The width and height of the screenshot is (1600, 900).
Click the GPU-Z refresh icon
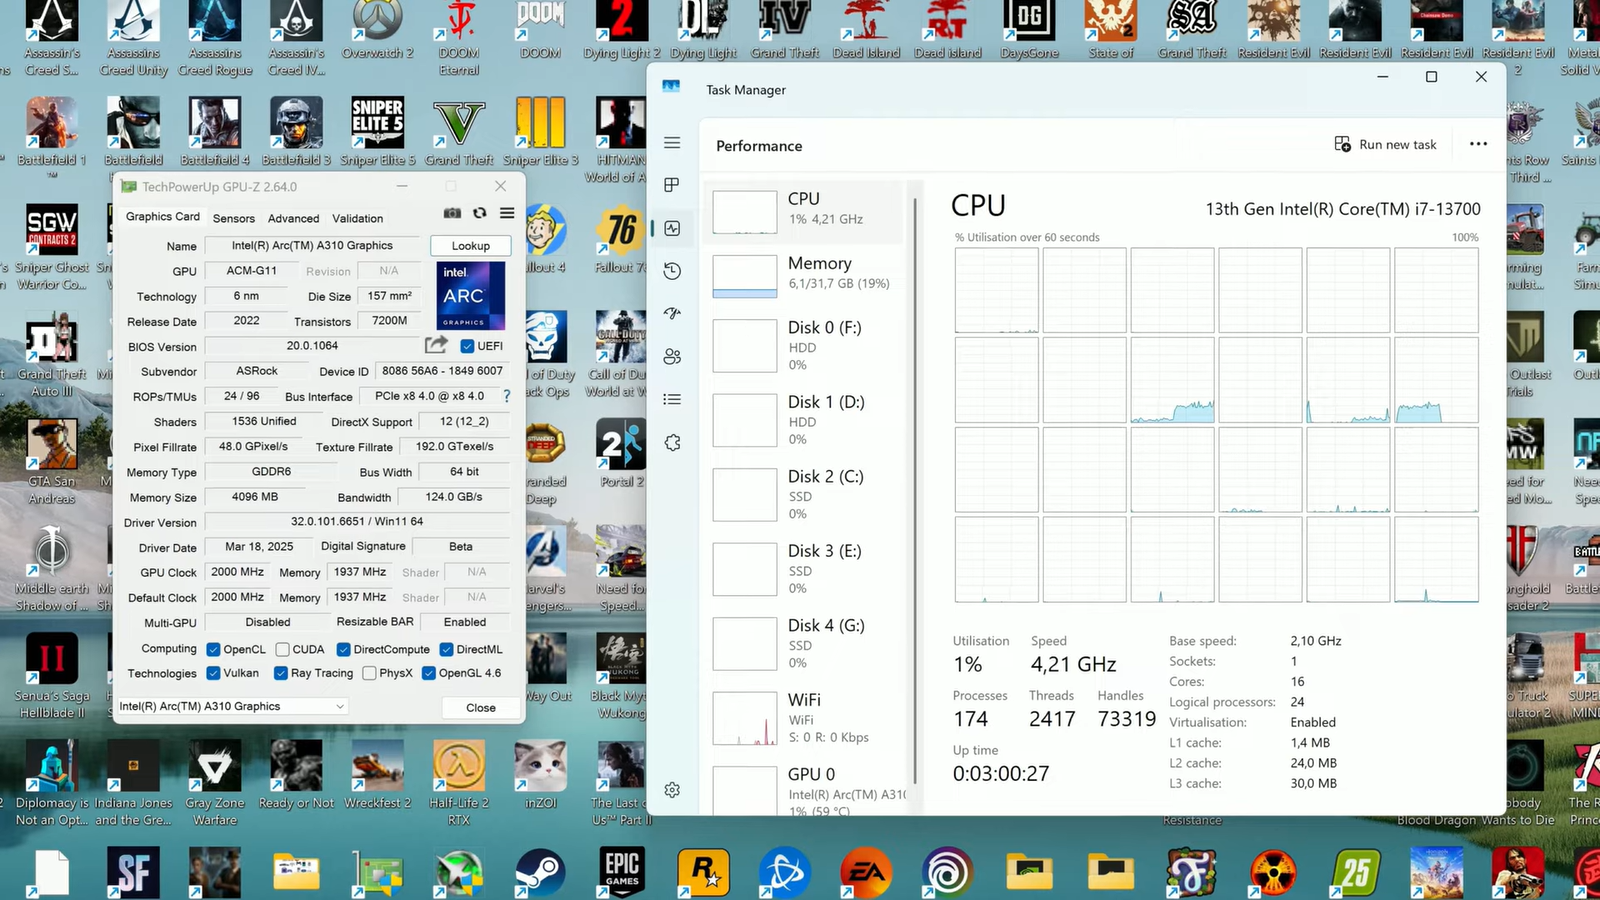[x=480, y=213]
